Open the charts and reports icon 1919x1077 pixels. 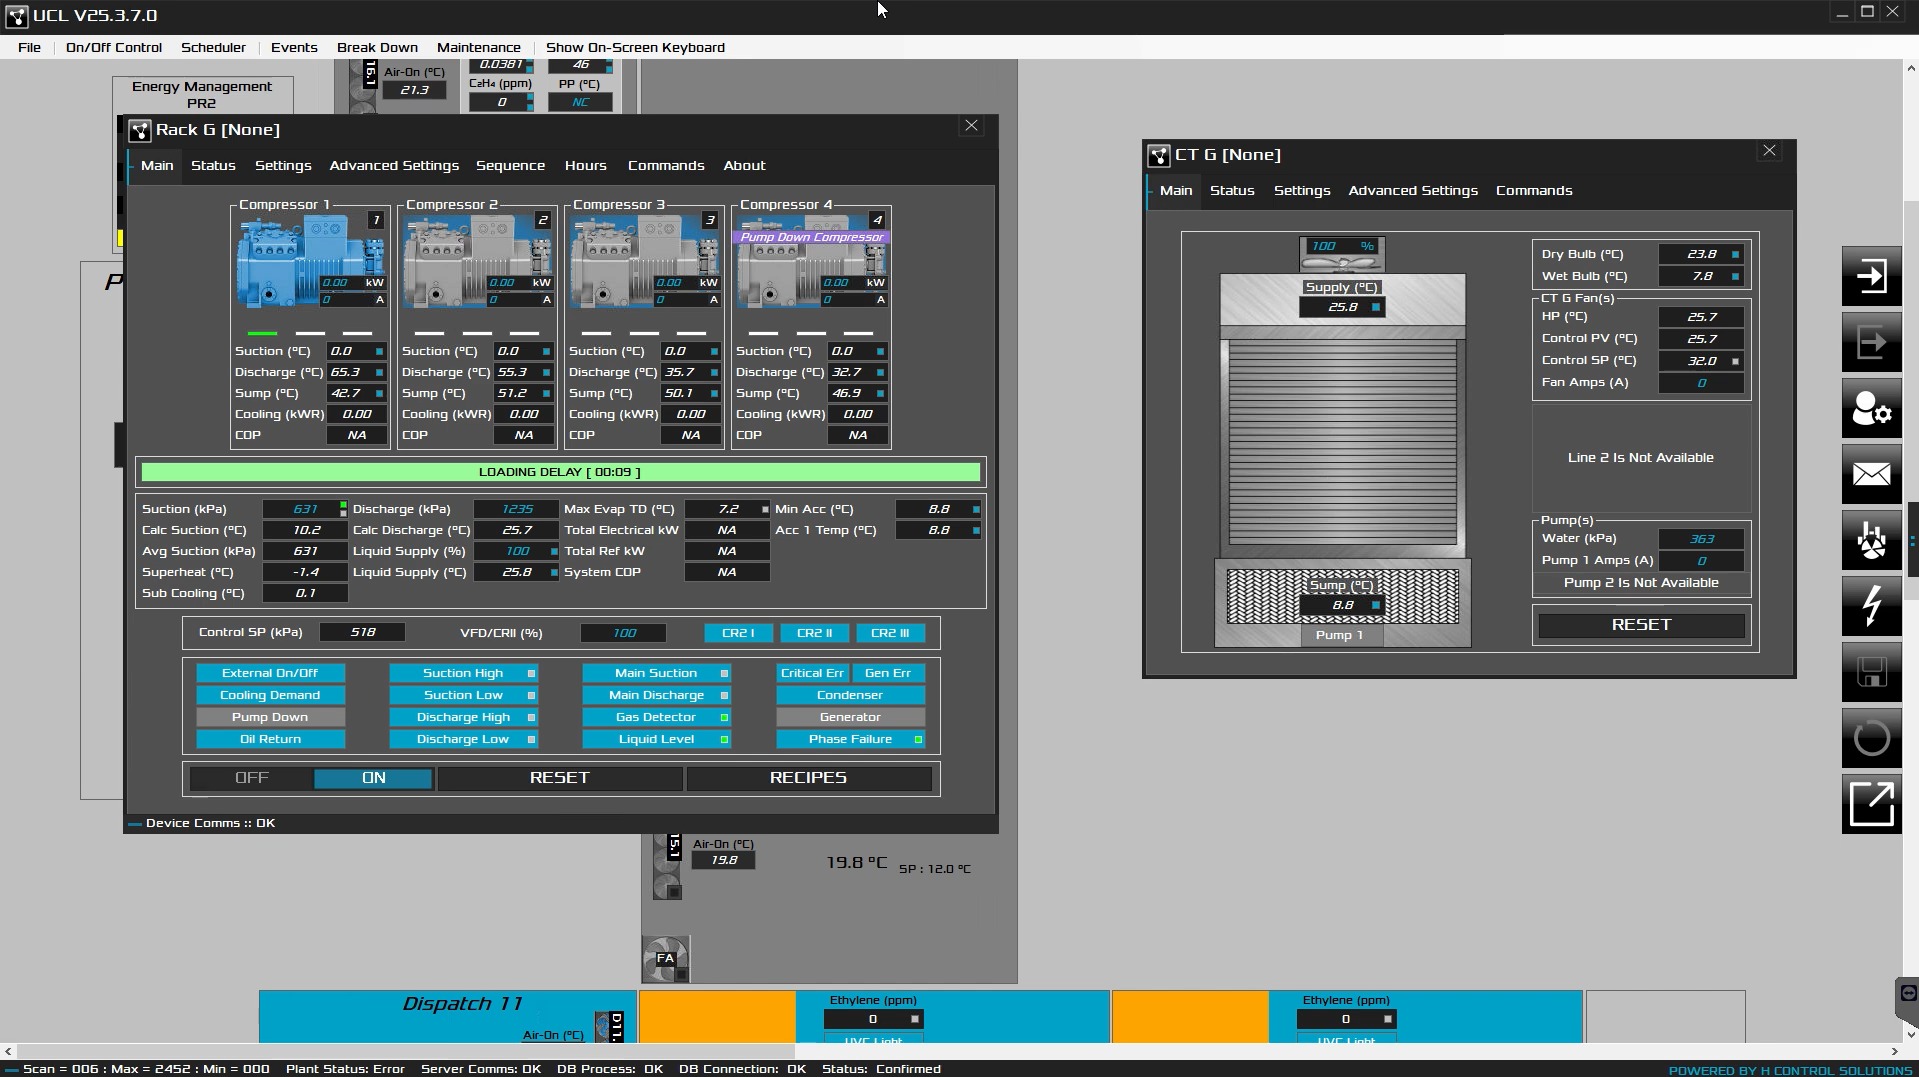(x=1871, y=541)
